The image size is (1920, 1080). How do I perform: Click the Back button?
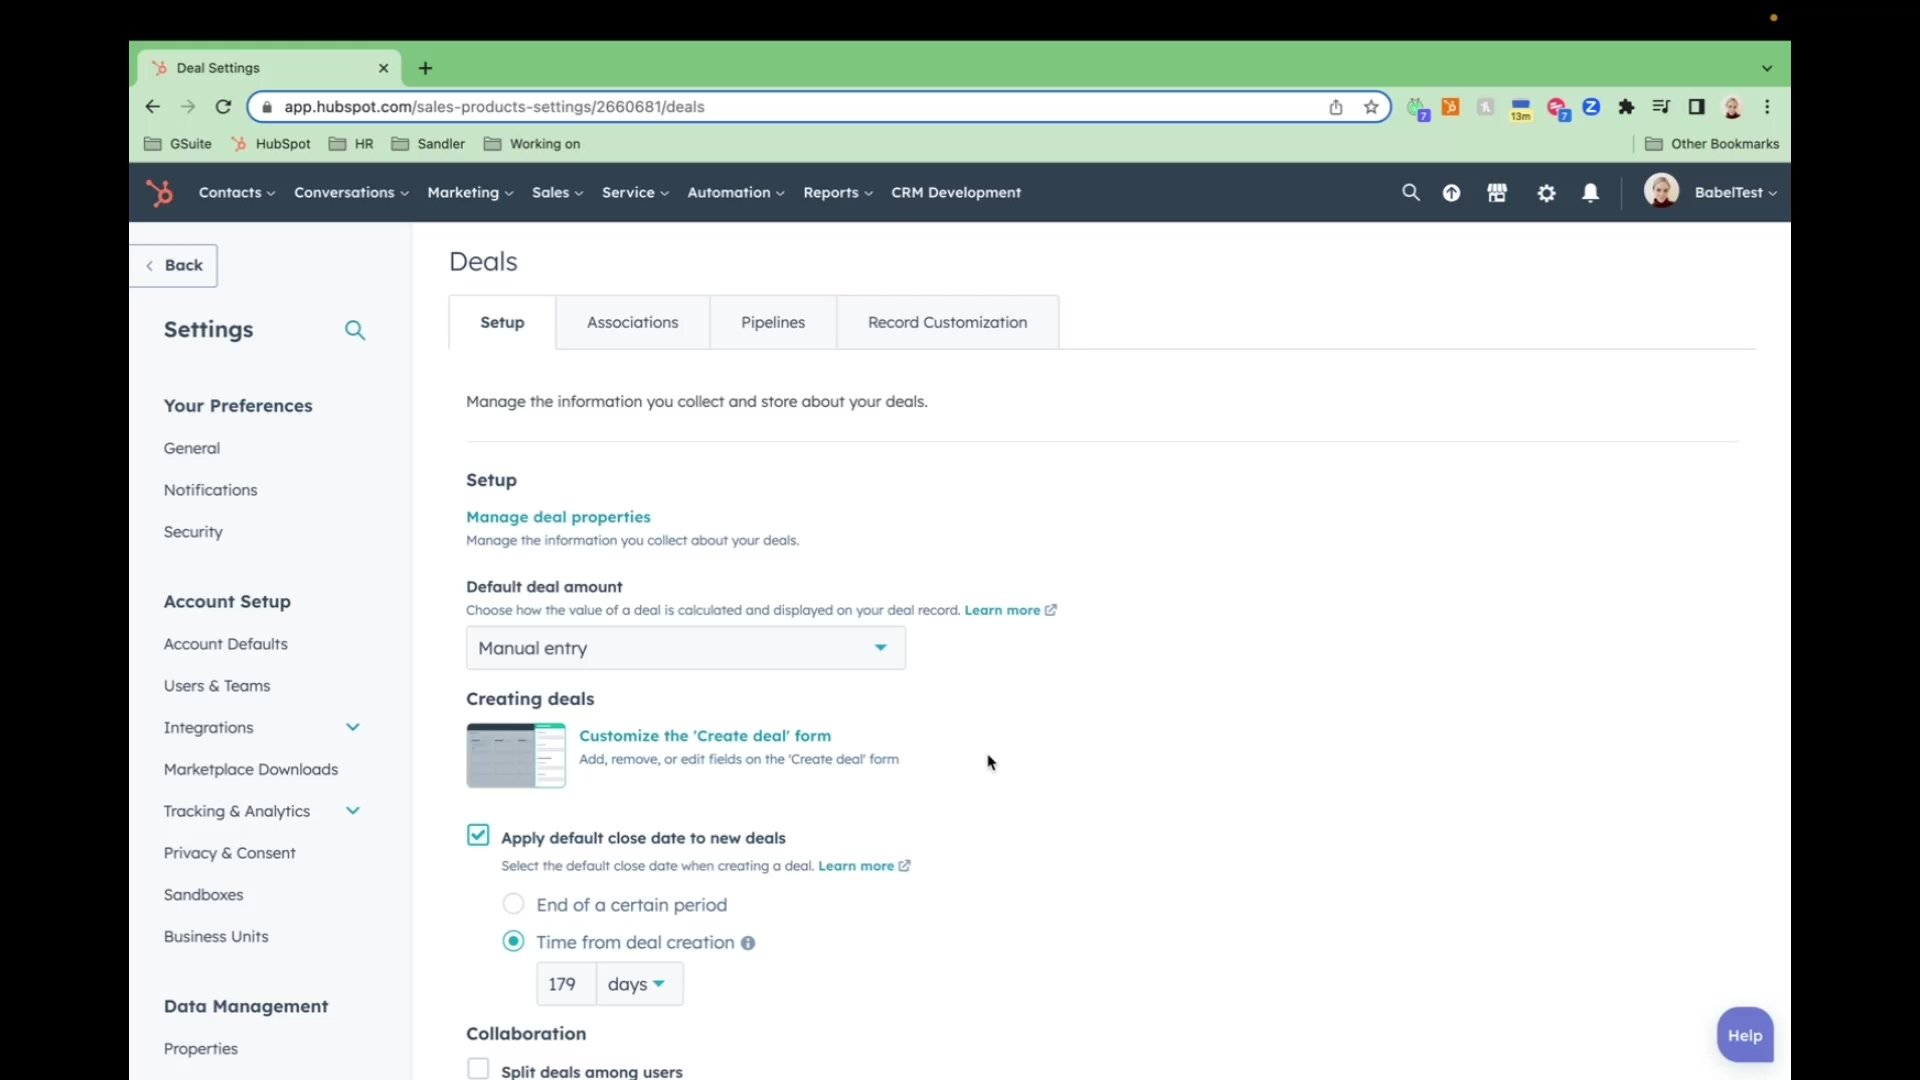pos(174,265)
